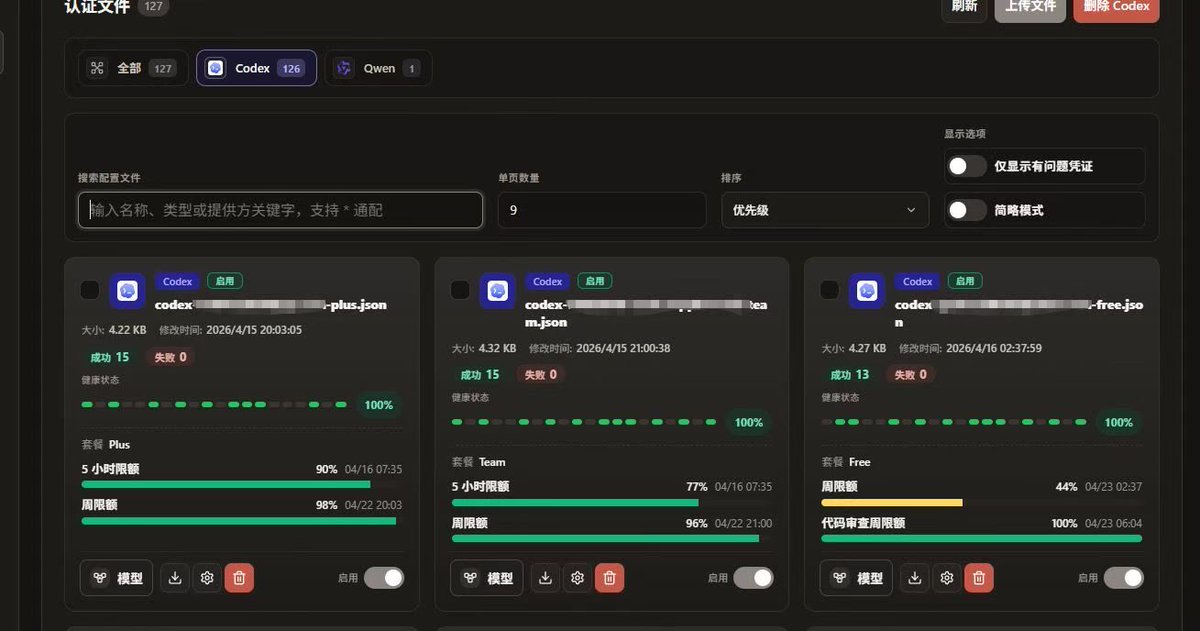Click the 启用 tag on plus.json card header
The width and height of the screenshot is (1200, 631).
click(227, 281)
